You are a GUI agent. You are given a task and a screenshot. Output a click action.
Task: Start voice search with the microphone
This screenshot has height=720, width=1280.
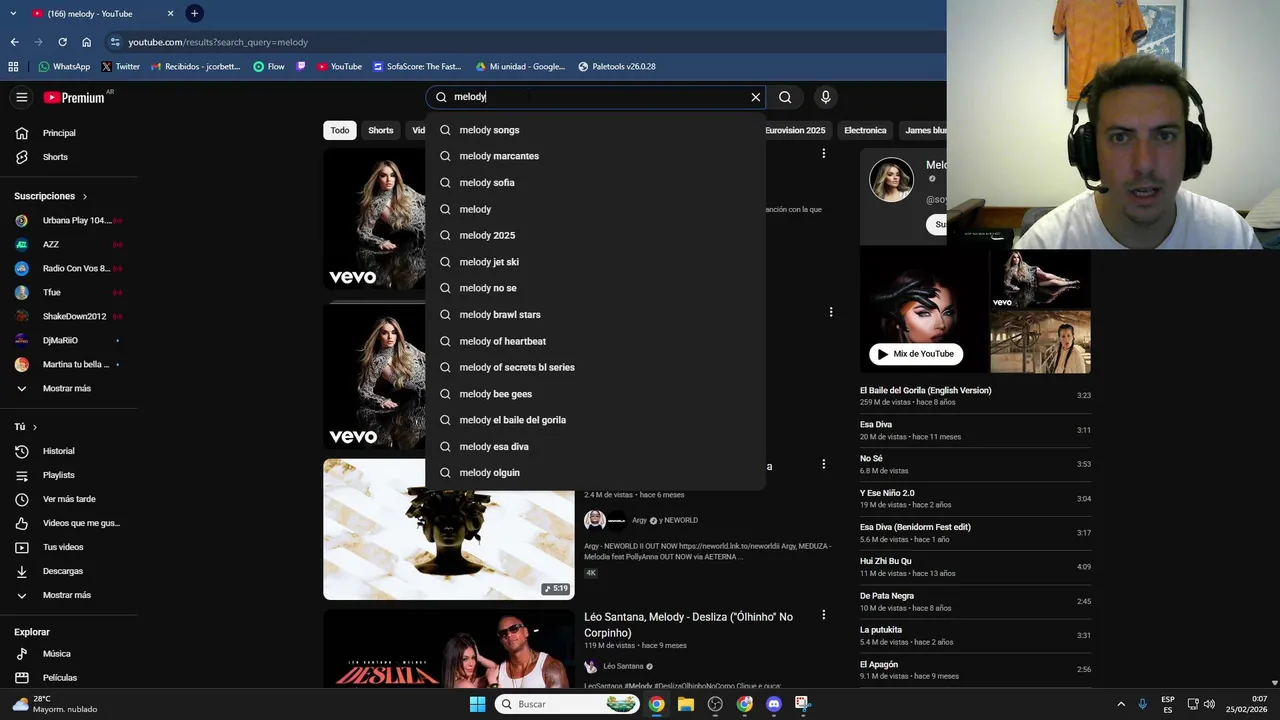(x=825, y=97)
